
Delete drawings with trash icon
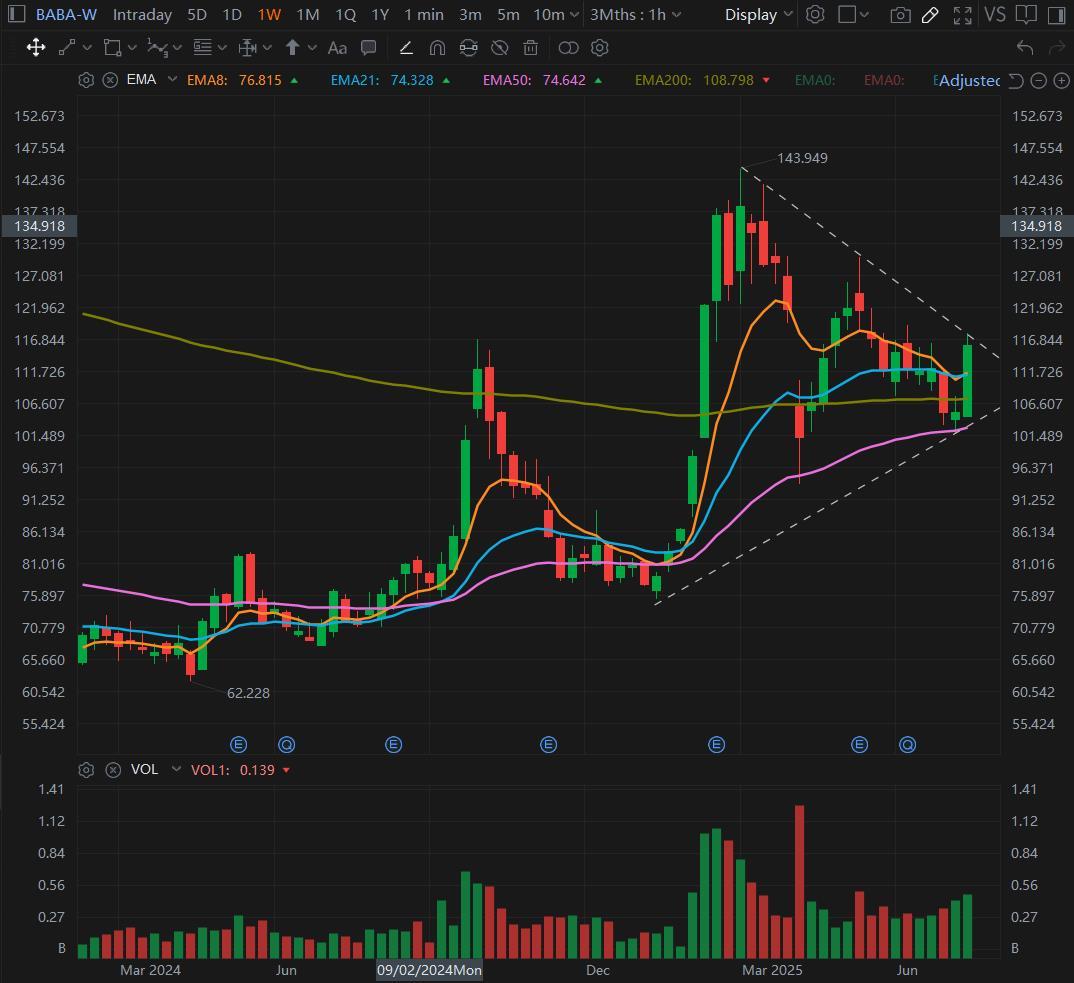tap(530, 47)
